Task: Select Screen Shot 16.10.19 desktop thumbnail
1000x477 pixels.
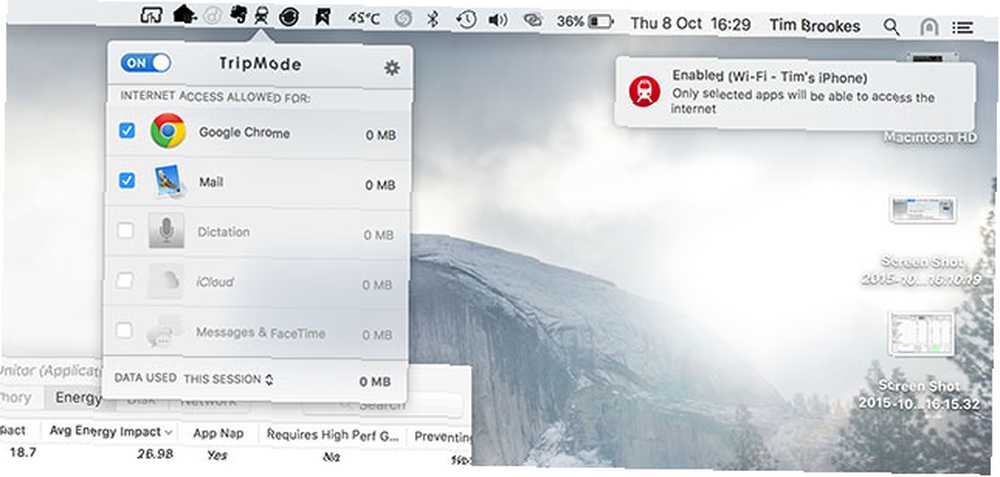Action: click(923, 210)
